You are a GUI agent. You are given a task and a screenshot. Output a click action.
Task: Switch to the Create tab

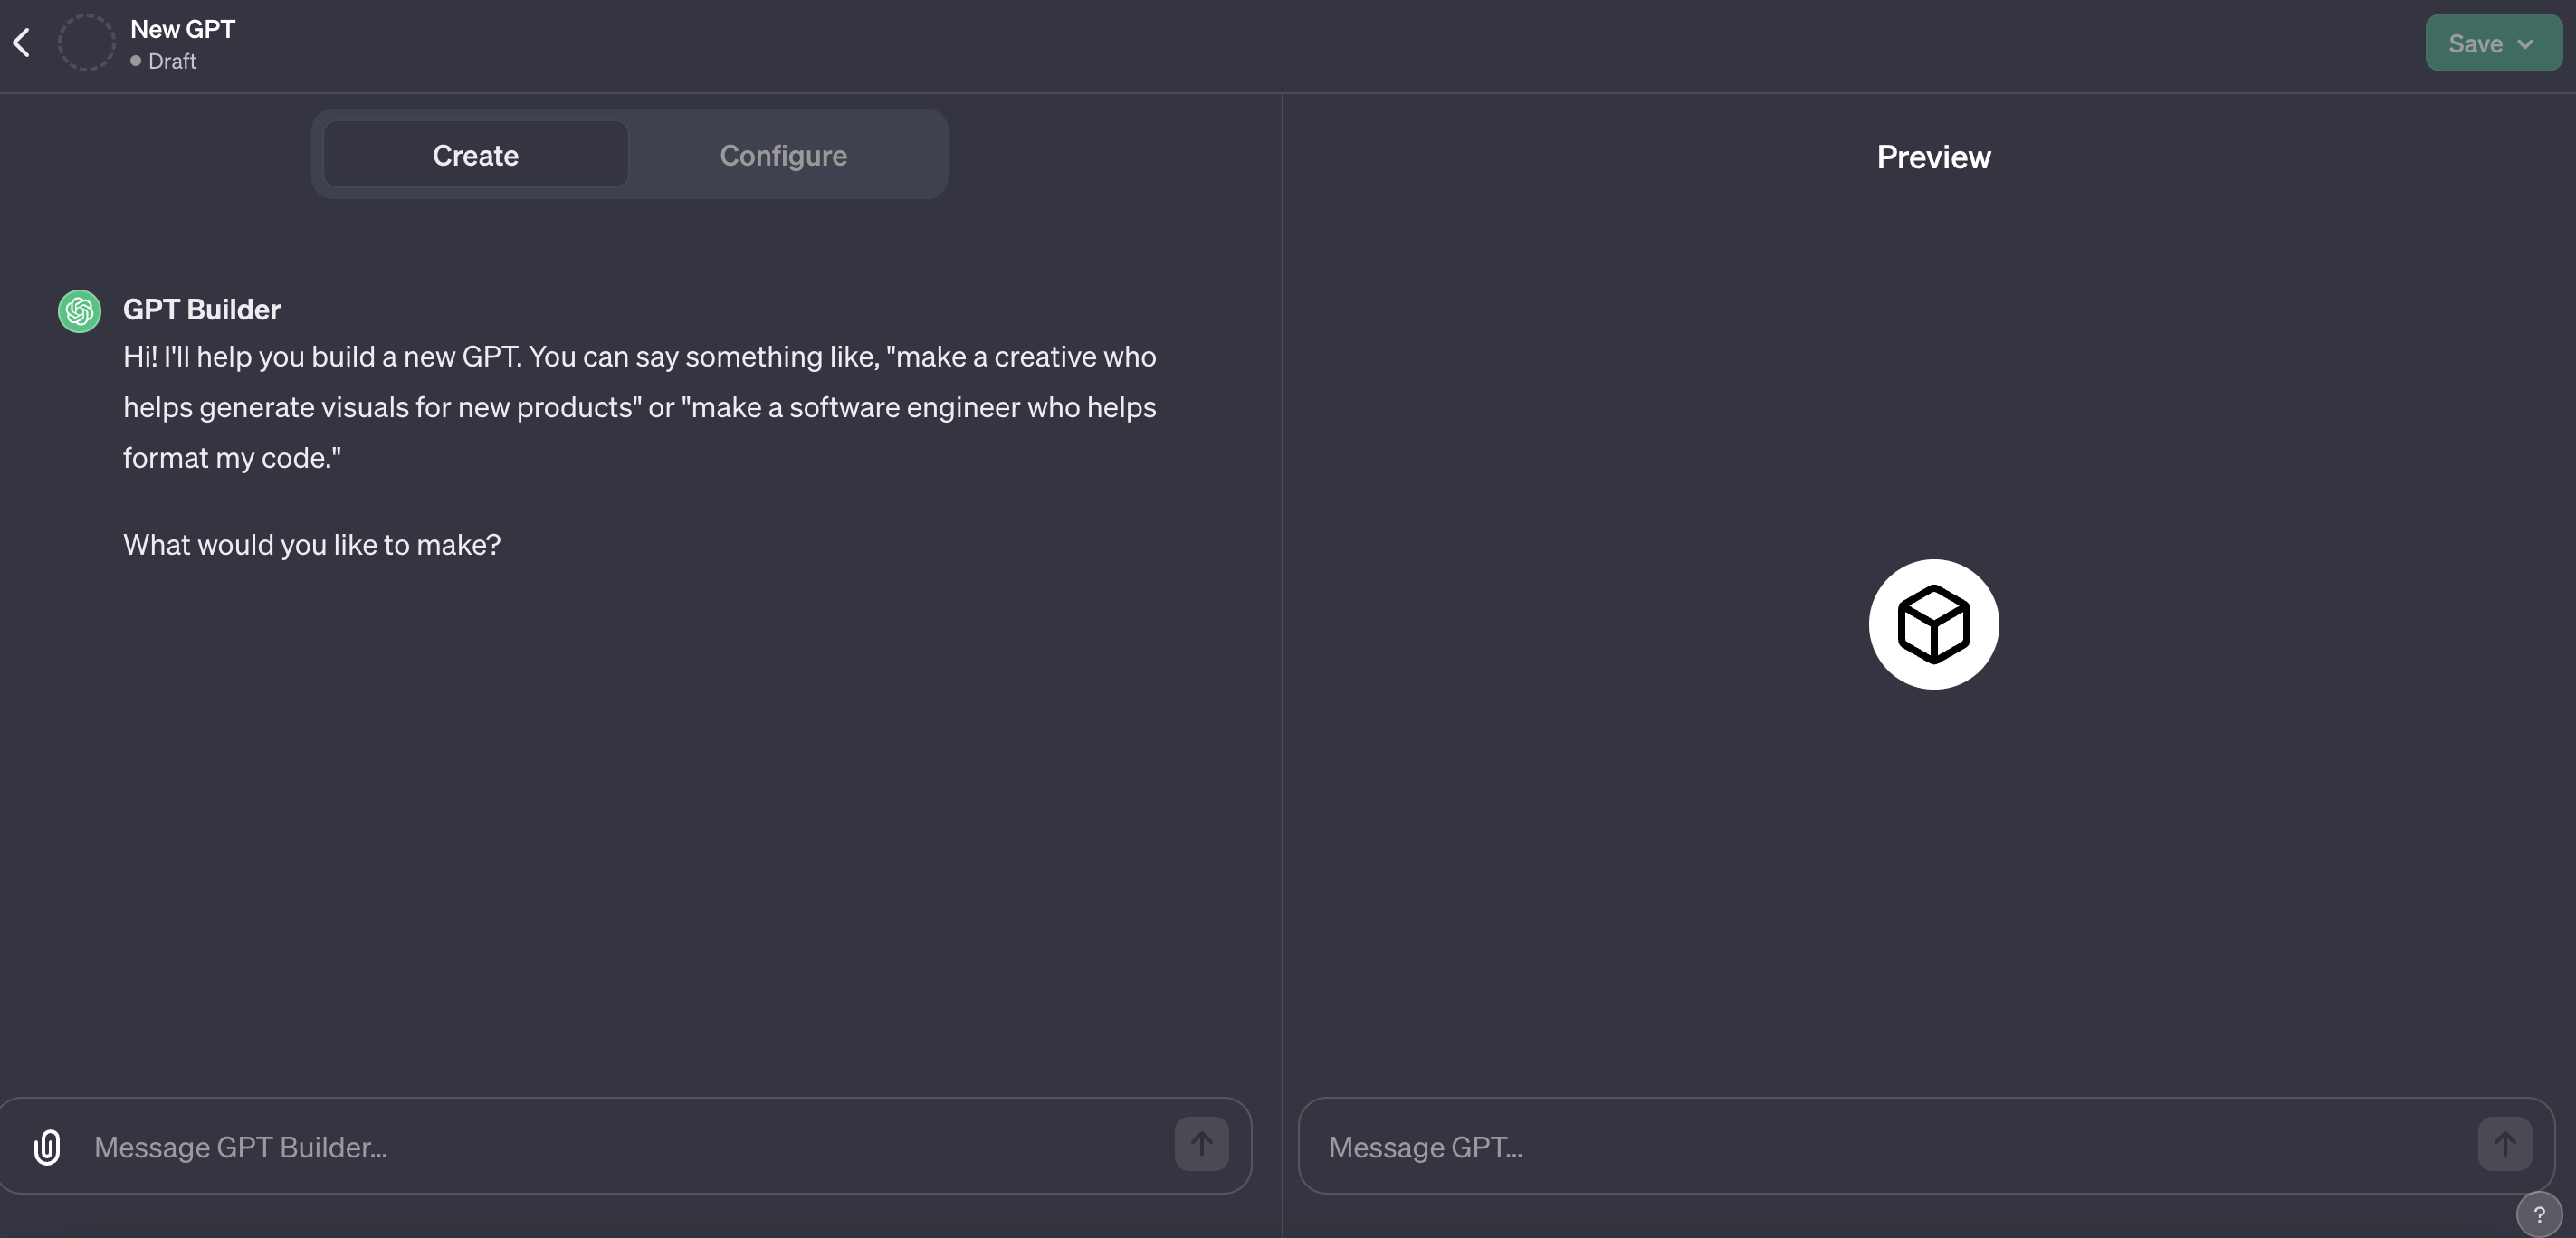click(475, 155)
